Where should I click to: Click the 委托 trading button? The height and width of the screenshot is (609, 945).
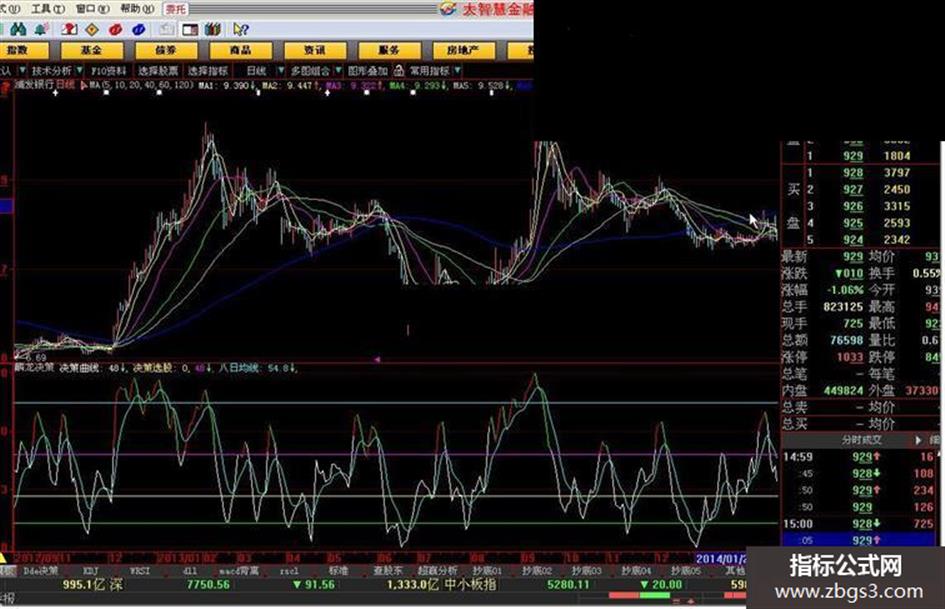click(x=176, y=9)
